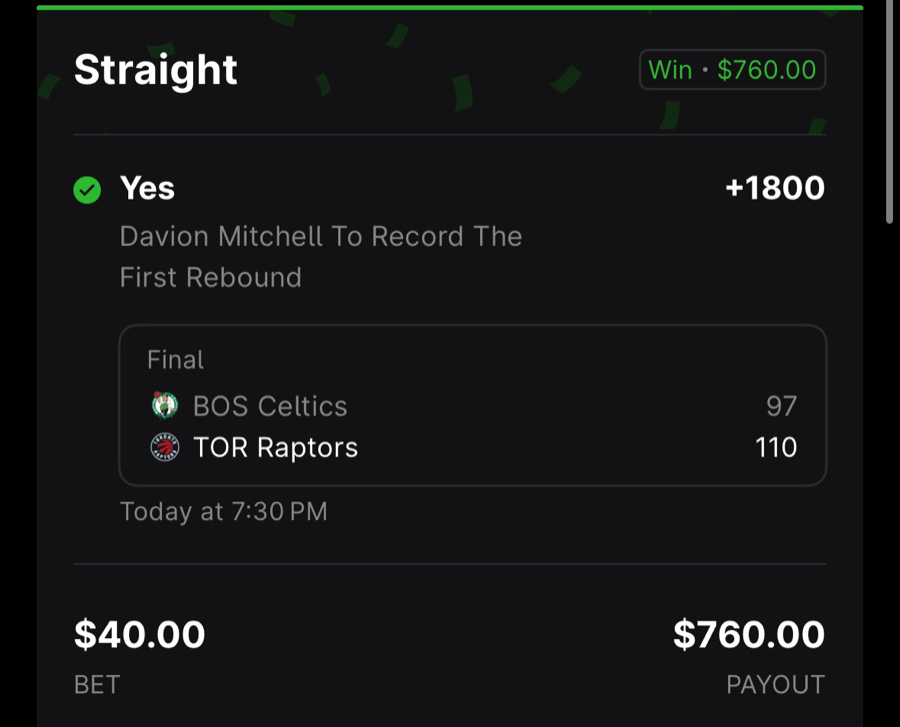The image size is (900, 727).
Task: Click the $40.00 BET amount field
Action: pyautogui.click(x=140, y=635)
